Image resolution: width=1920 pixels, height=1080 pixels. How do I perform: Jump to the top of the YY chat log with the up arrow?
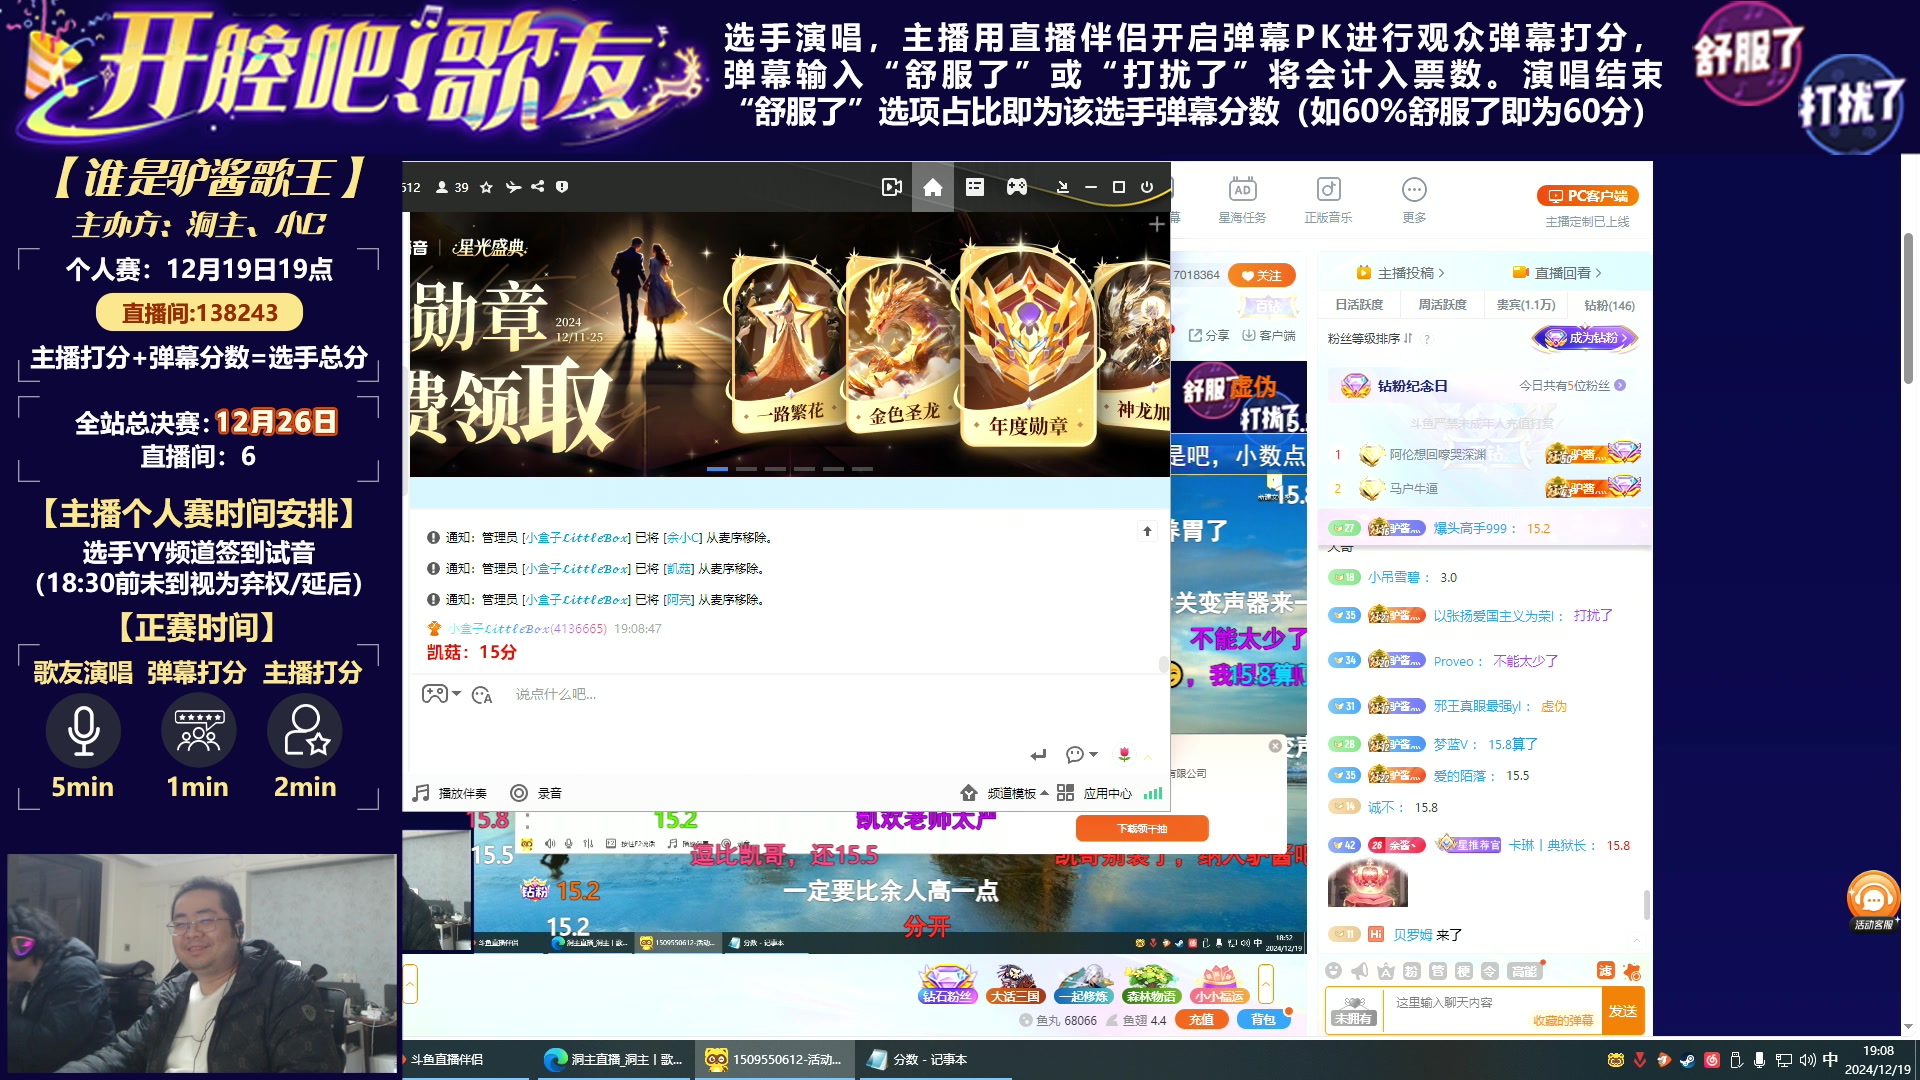tap(1147, 531)
